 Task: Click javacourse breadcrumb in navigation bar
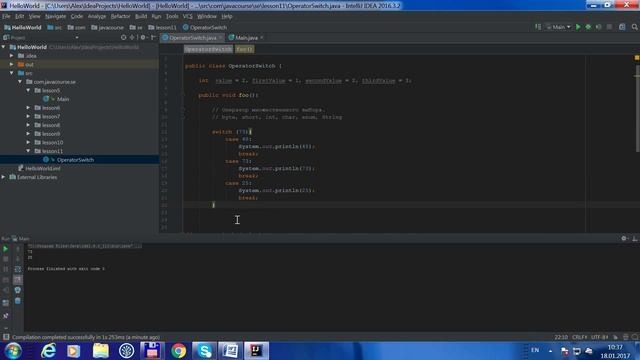coord(107,27)
